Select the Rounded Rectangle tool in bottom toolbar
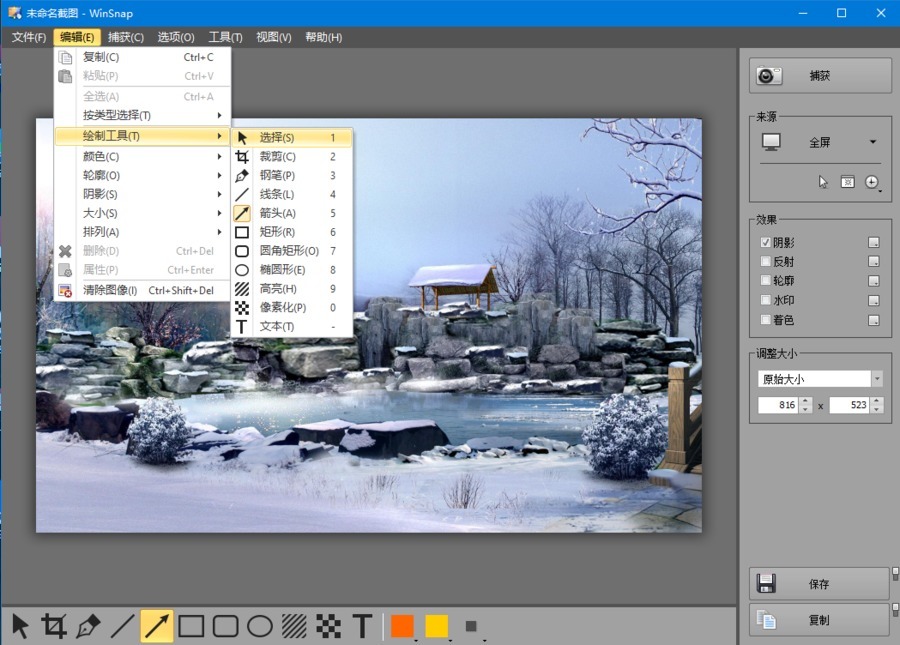Screen dimensions: 900x645 tap(226, 626)
